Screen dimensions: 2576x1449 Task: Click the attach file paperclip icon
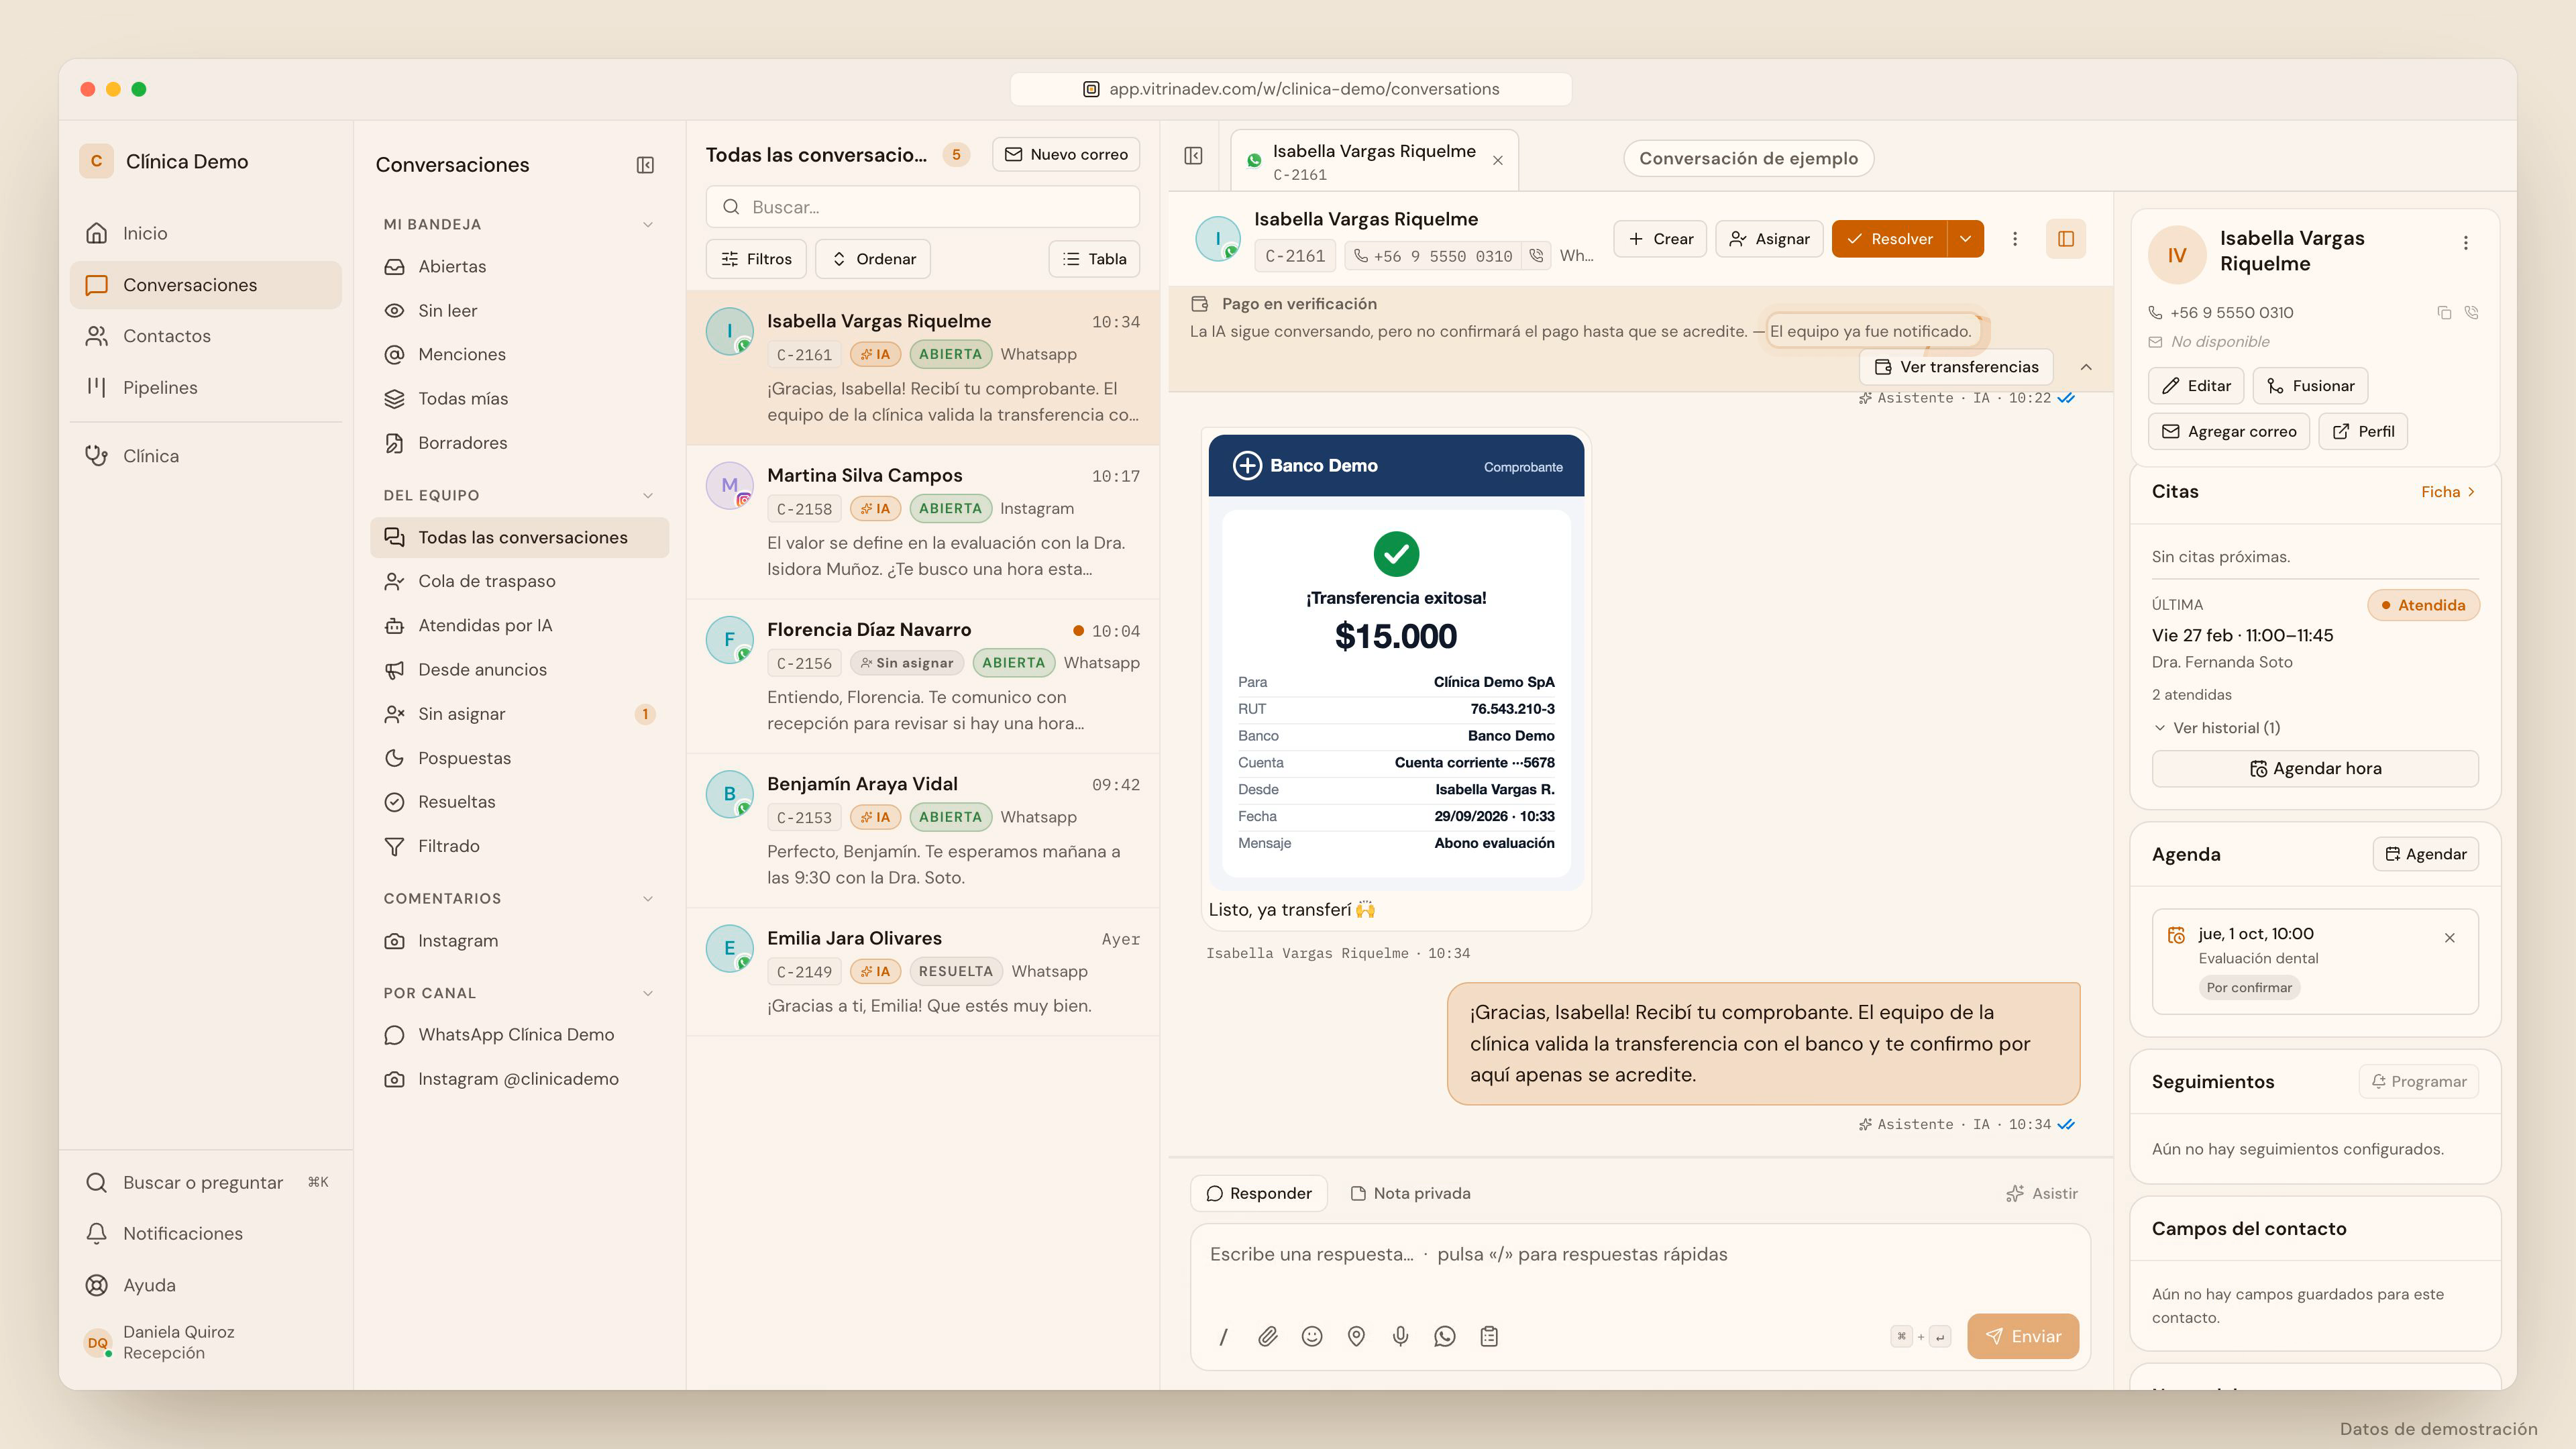[x=1267, y=1336]
